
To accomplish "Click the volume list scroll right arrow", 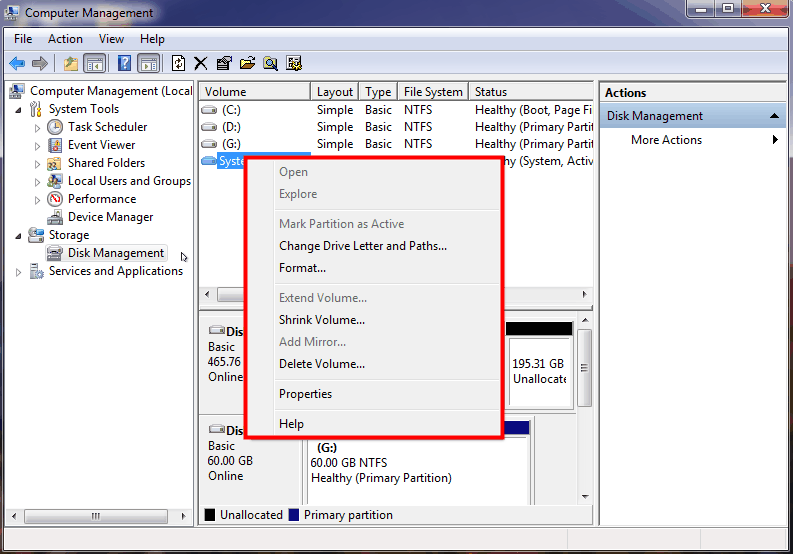I will (x=584, y=294).
